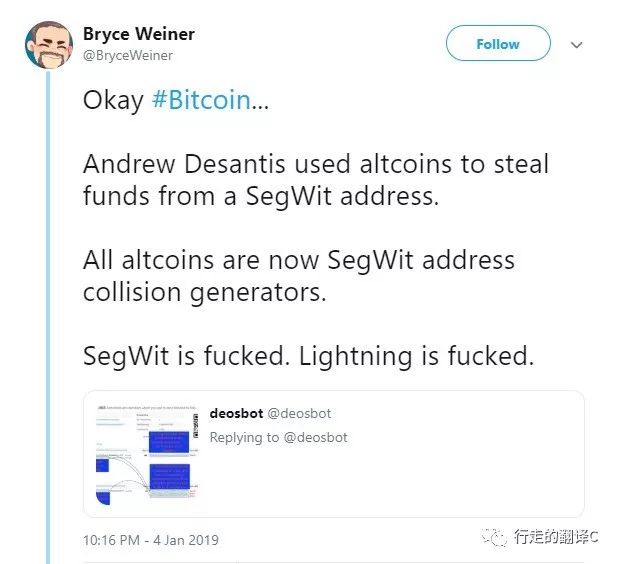Click the 'Replying to' label in the quoted tweet
This screenshot has height=564, width=618.
click(x=244, y=437)
